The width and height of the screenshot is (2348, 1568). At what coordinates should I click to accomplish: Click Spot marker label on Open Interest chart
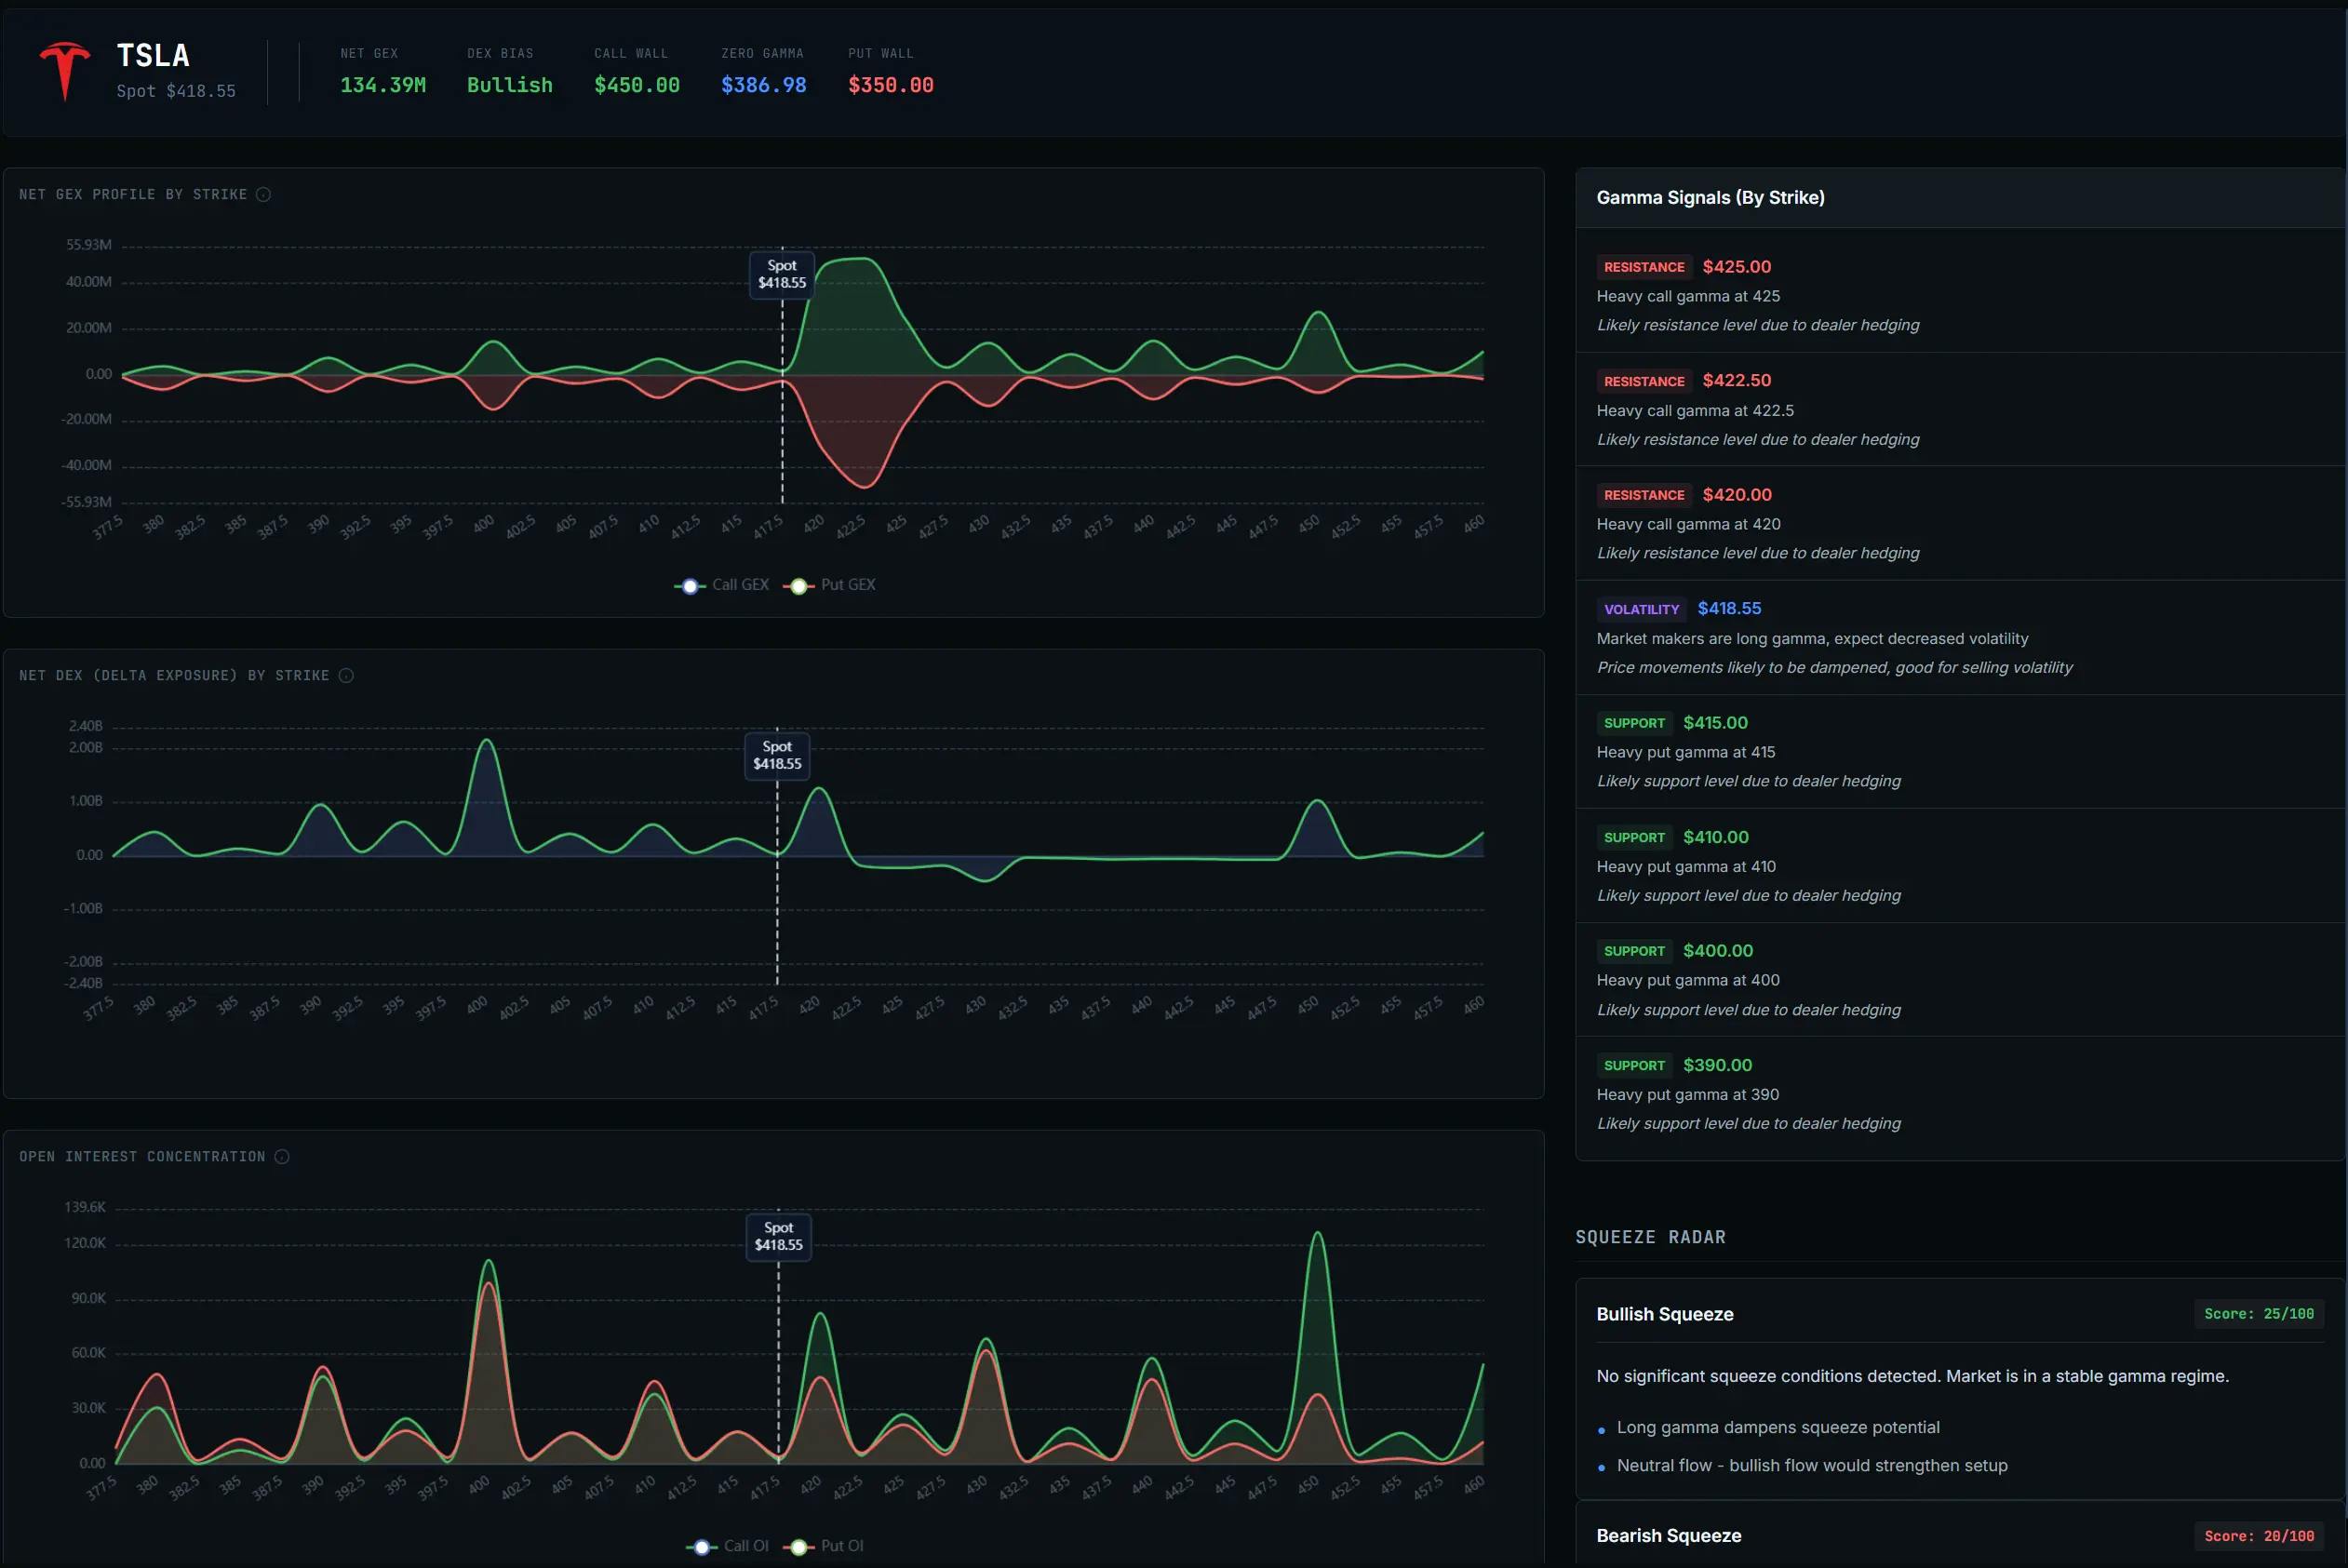[x=779, y=1237]
